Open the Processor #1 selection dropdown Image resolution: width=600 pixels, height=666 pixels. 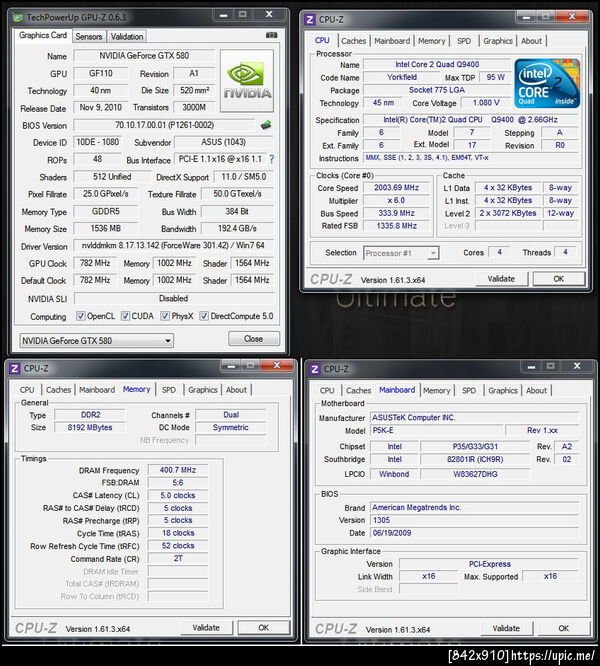click(x=401, y=253)
